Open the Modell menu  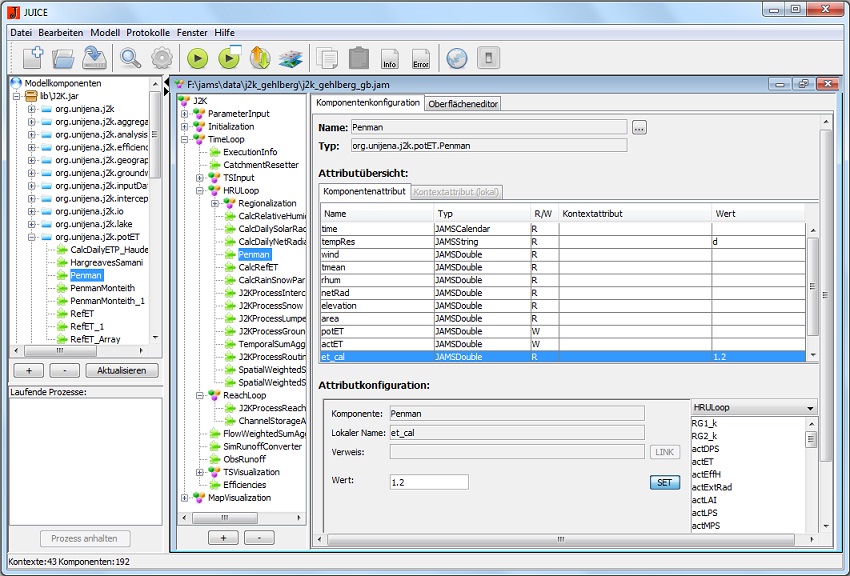pos(105,32)
